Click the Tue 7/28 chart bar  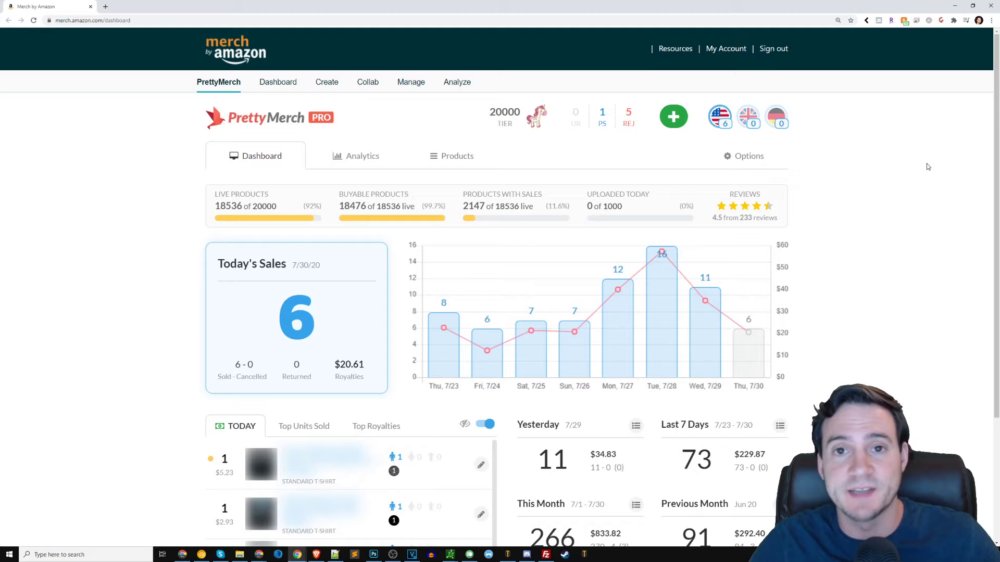pos(661,312)
